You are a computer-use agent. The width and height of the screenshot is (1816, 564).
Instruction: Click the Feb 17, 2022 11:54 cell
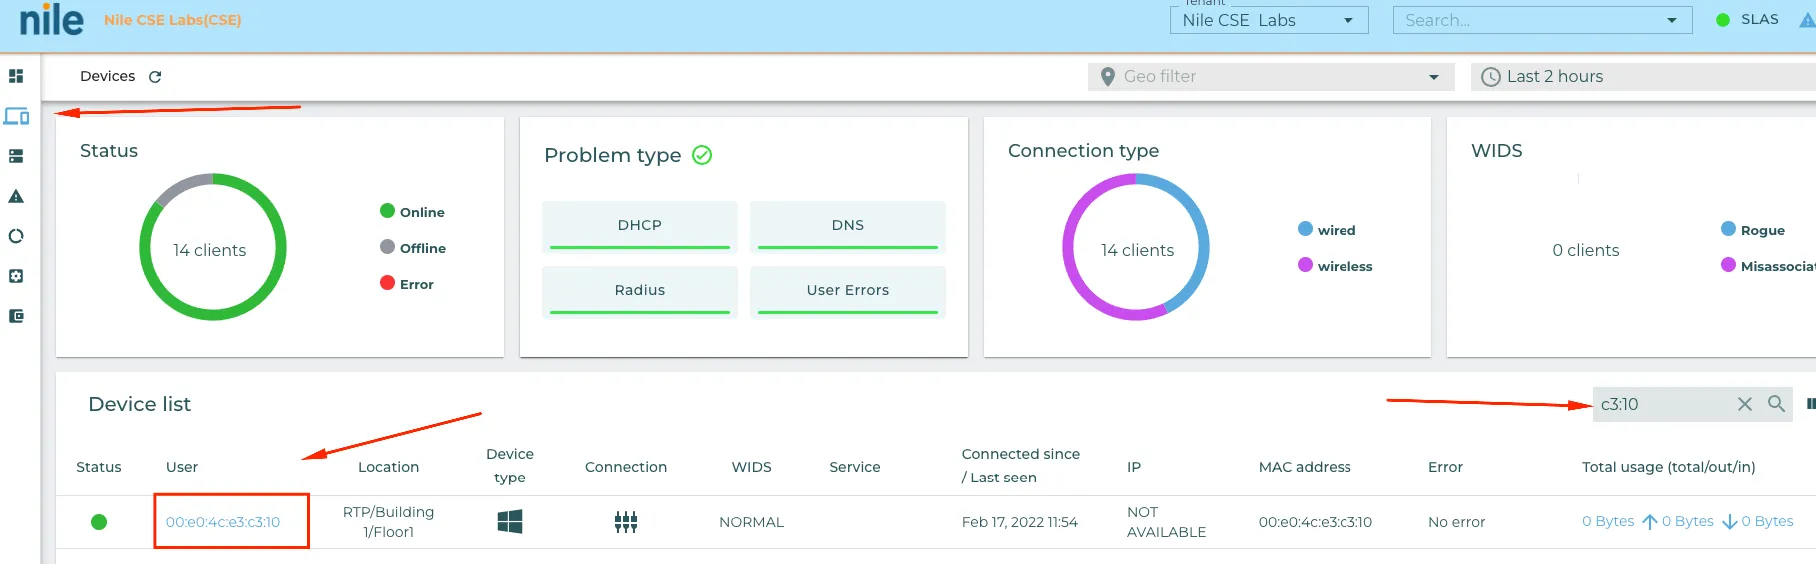pyautogui.click(x=1020, y=522)
